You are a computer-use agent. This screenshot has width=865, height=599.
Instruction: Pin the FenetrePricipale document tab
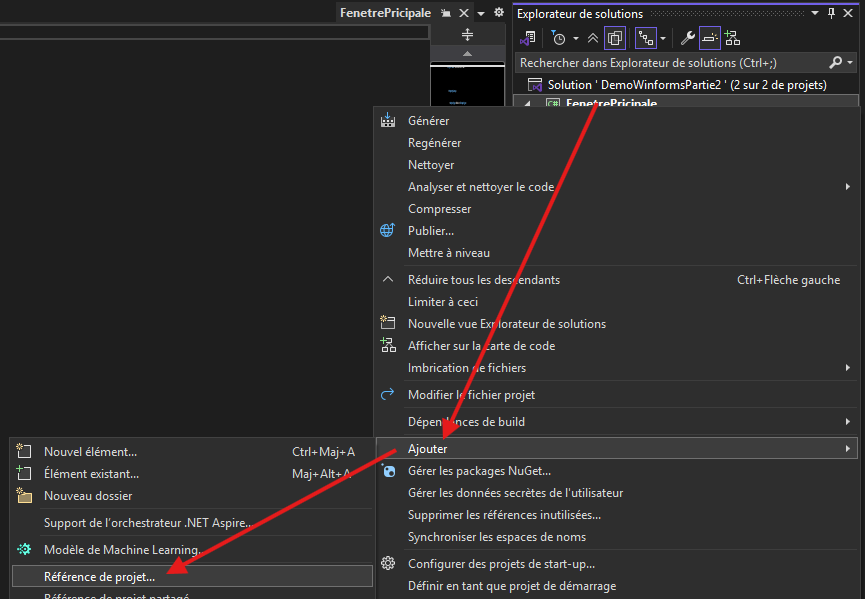point(446,13)
